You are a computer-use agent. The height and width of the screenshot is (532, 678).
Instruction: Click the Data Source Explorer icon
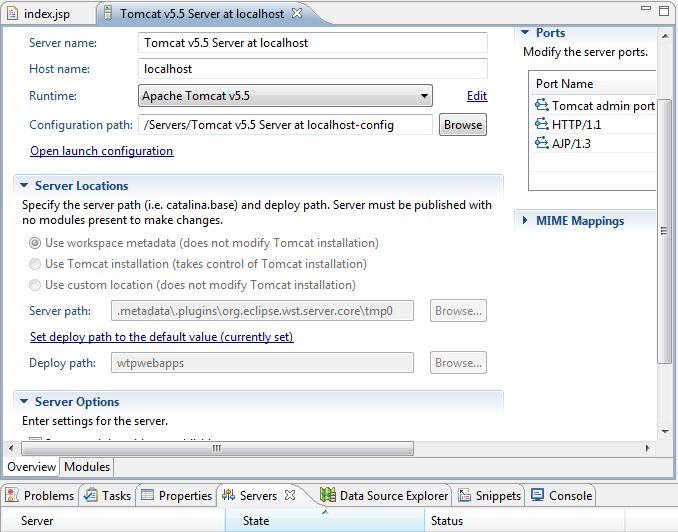328,495
